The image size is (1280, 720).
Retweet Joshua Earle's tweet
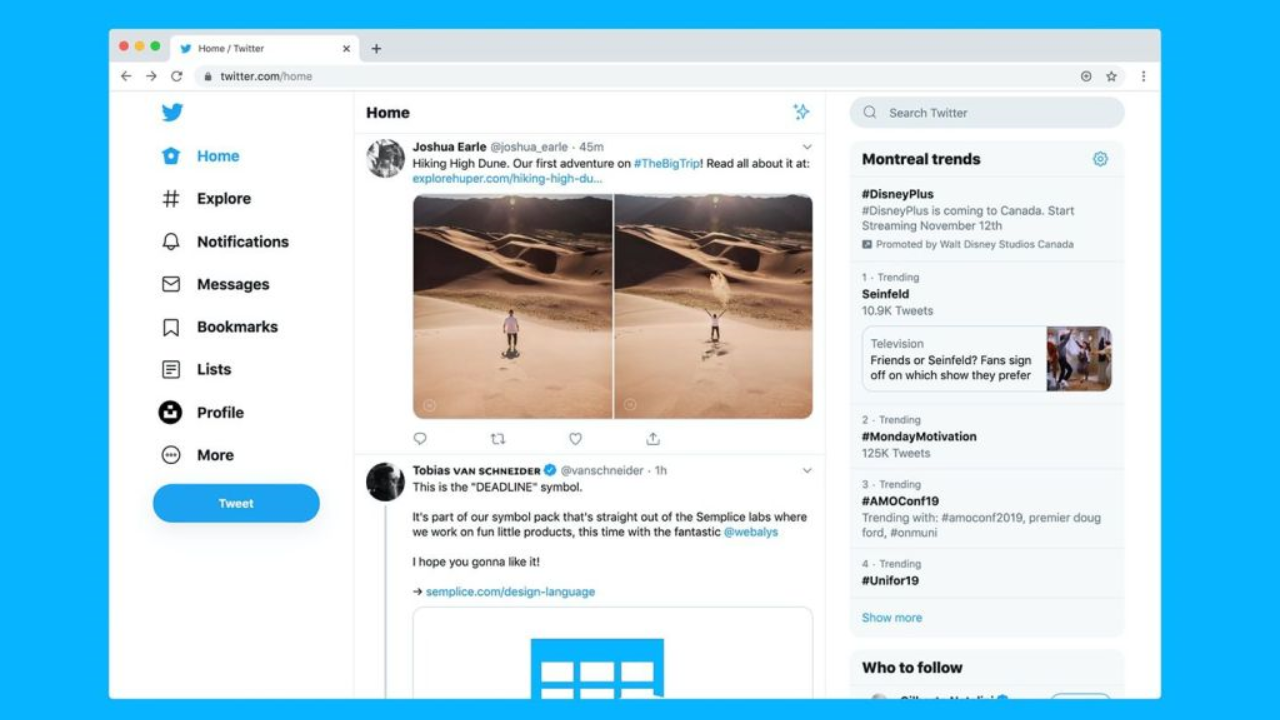tap(498, 439)
